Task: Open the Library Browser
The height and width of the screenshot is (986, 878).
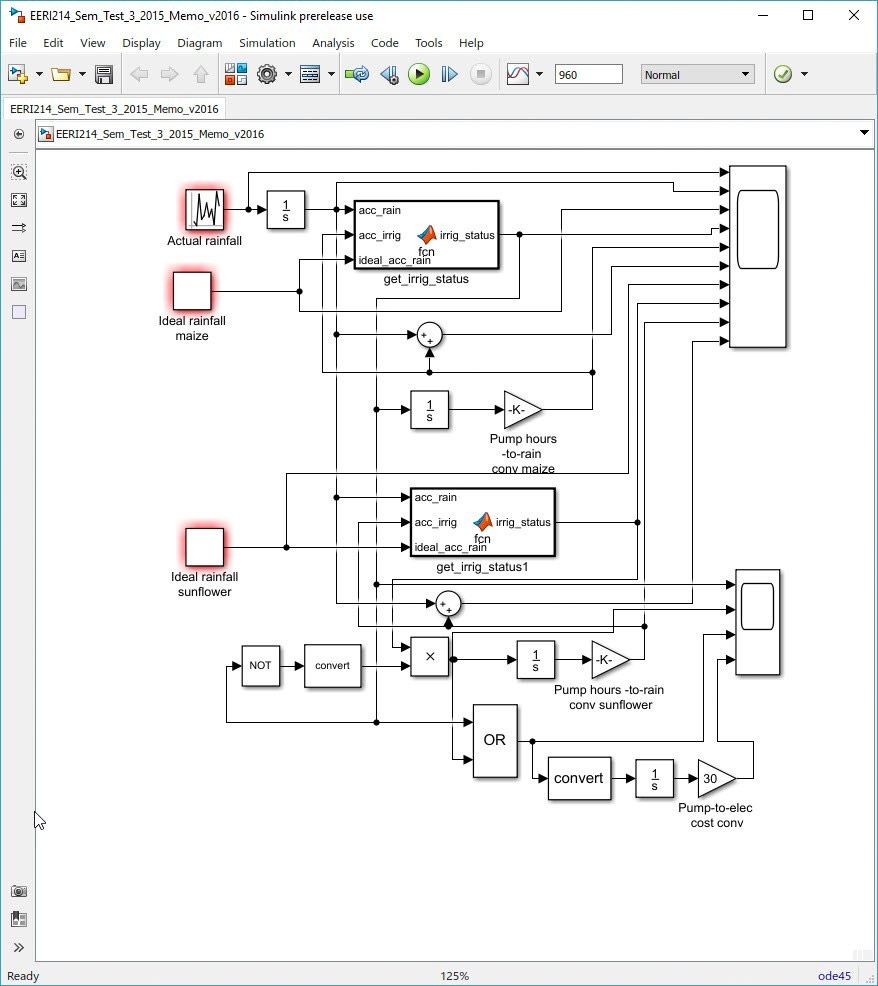Action: (x=235, y=74)
